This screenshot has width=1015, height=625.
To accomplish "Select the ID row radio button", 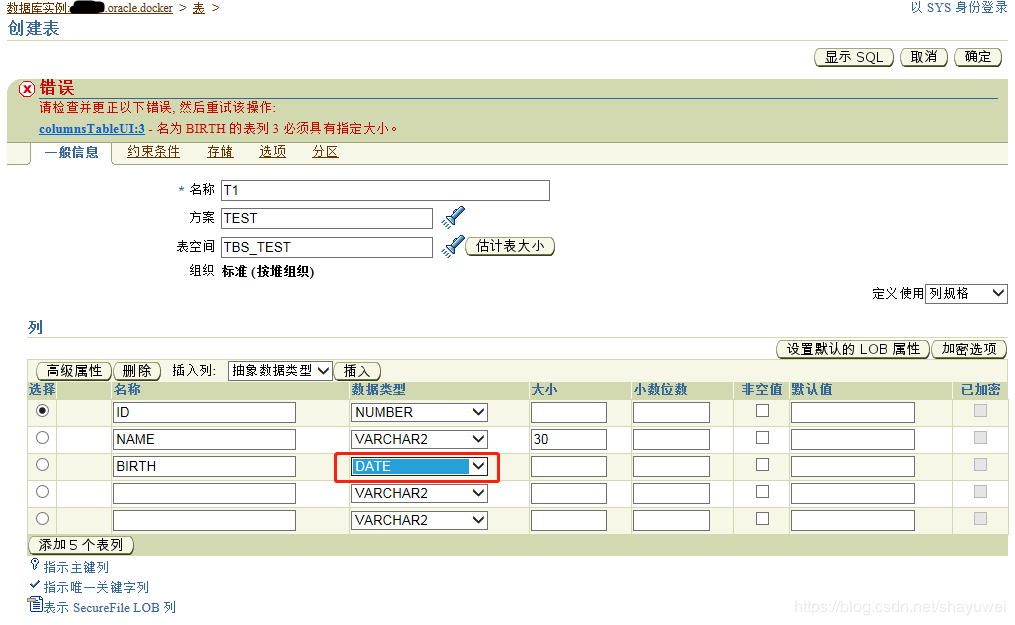I will 43,411.
